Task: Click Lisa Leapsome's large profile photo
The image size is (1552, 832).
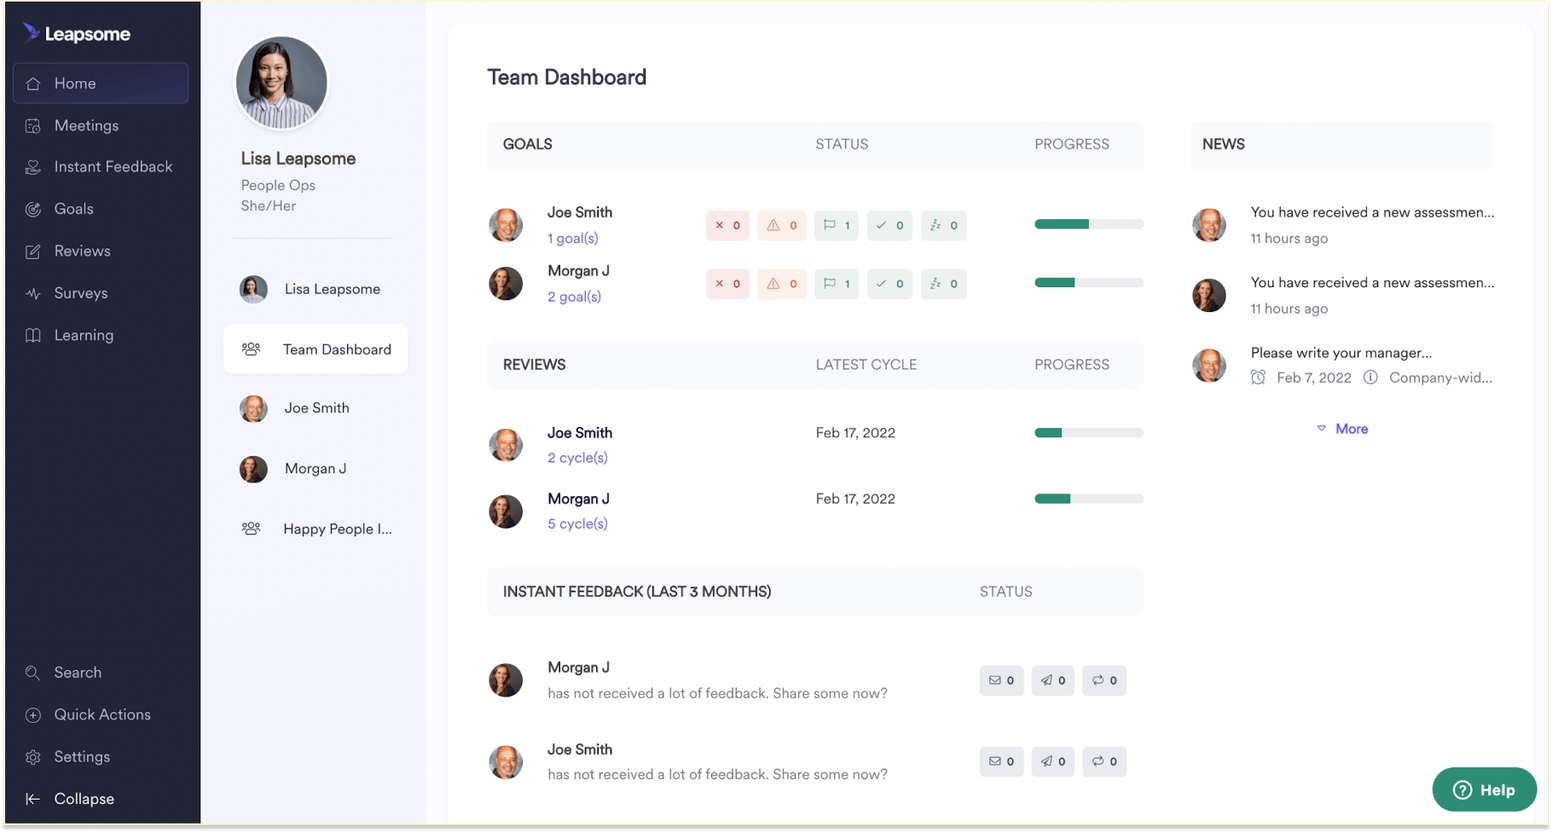Action: [x=281, y=83]
